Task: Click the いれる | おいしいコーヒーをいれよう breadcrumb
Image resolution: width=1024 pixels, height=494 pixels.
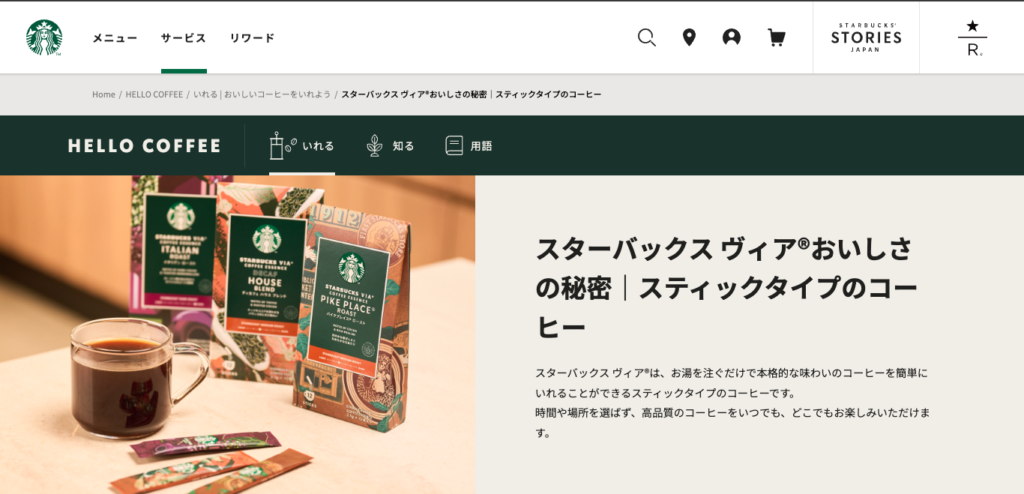Action: 262,95
